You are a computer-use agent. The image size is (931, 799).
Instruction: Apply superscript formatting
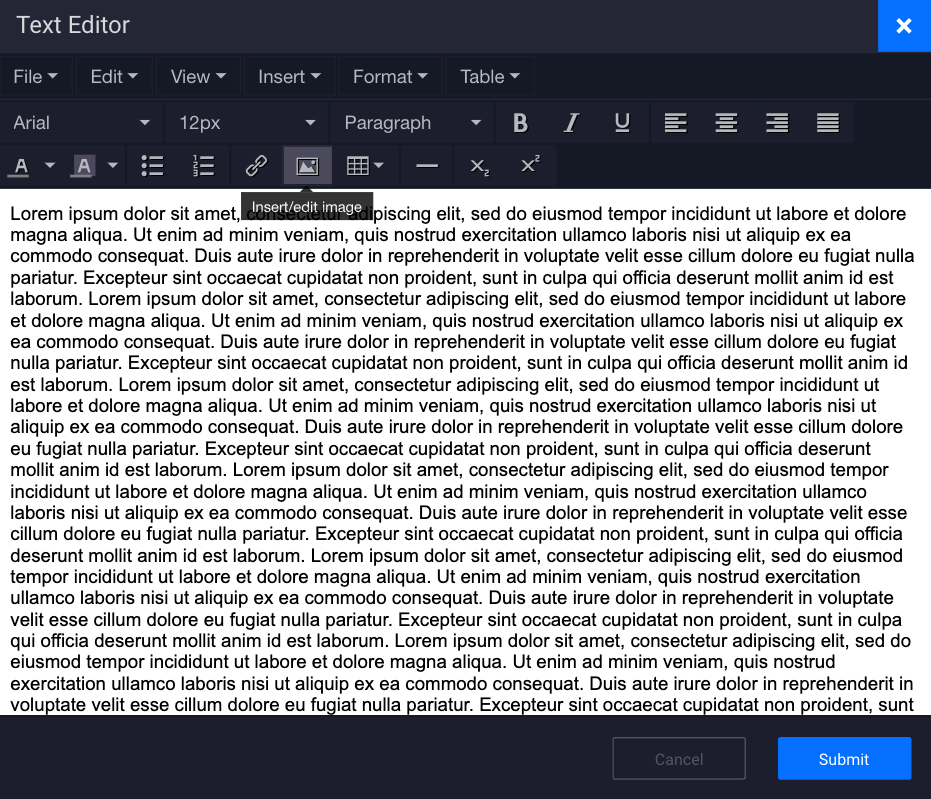tap(527, 165)
